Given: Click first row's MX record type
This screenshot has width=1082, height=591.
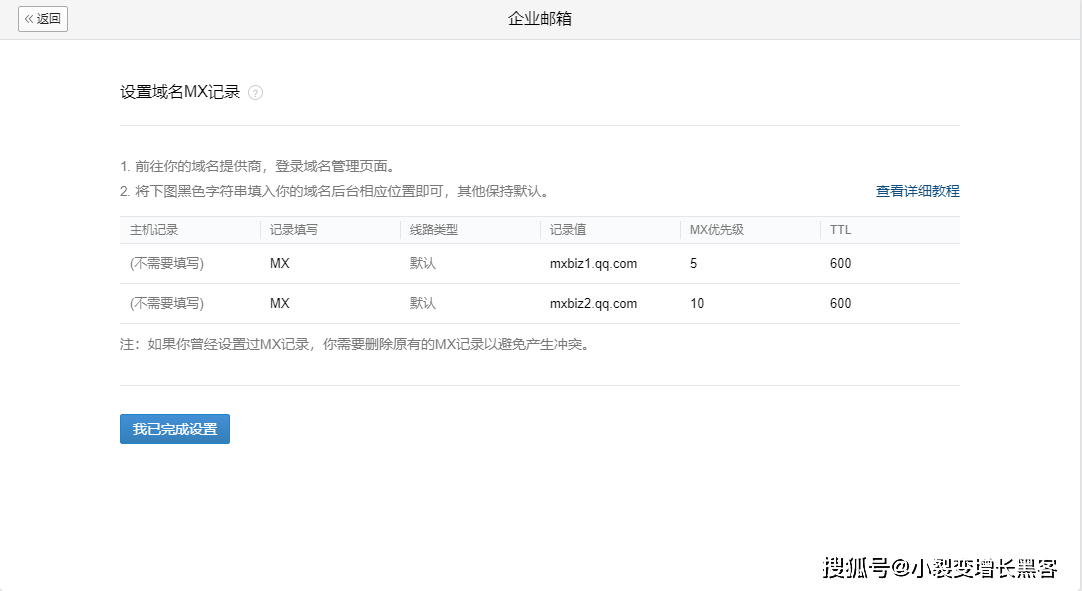Looking at the screenshot, I should pos(280,264).
